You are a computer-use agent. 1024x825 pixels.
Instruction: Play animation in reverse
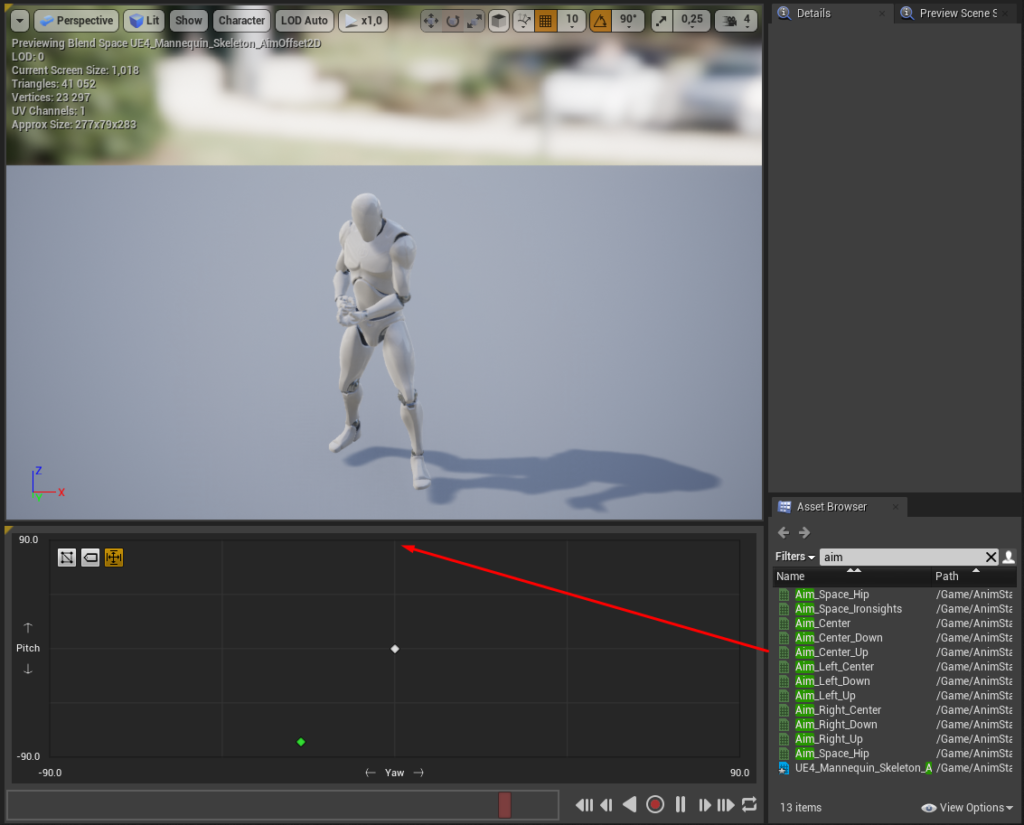click(630, 805)
